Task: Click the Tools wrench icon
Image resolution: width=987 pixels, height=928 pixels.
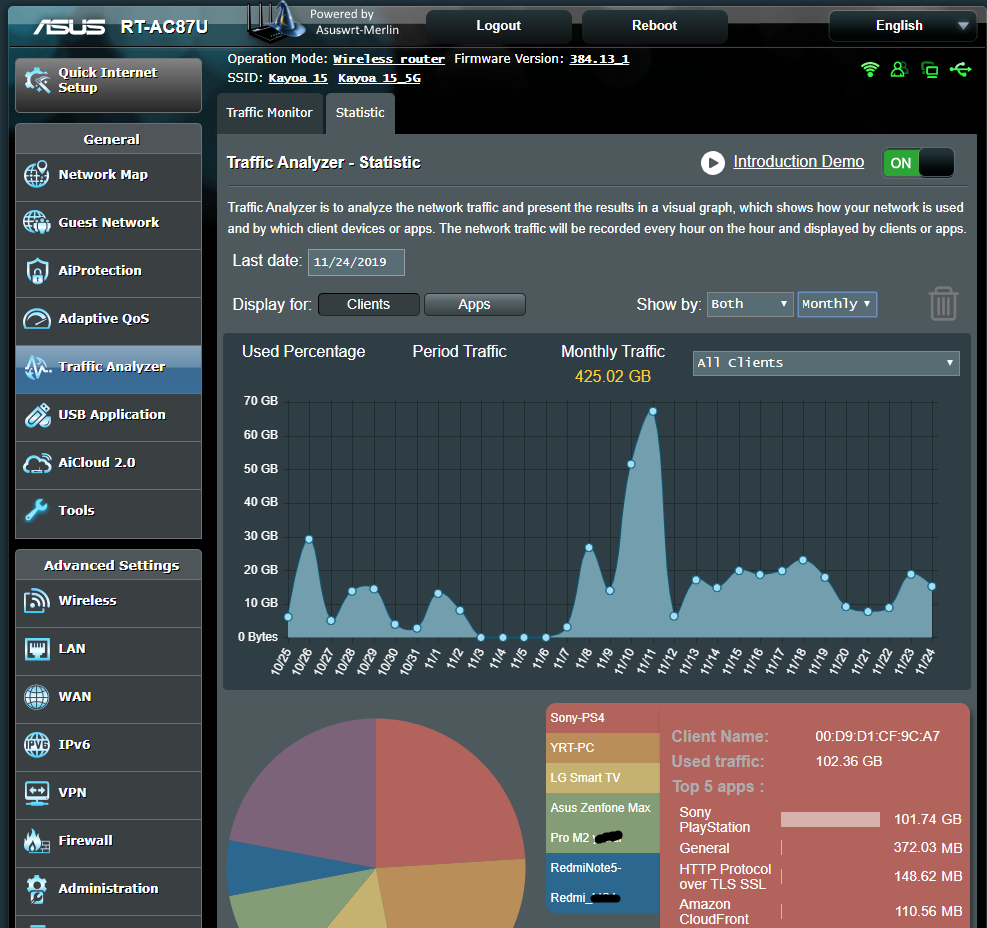Action: (x=37, y=510)
